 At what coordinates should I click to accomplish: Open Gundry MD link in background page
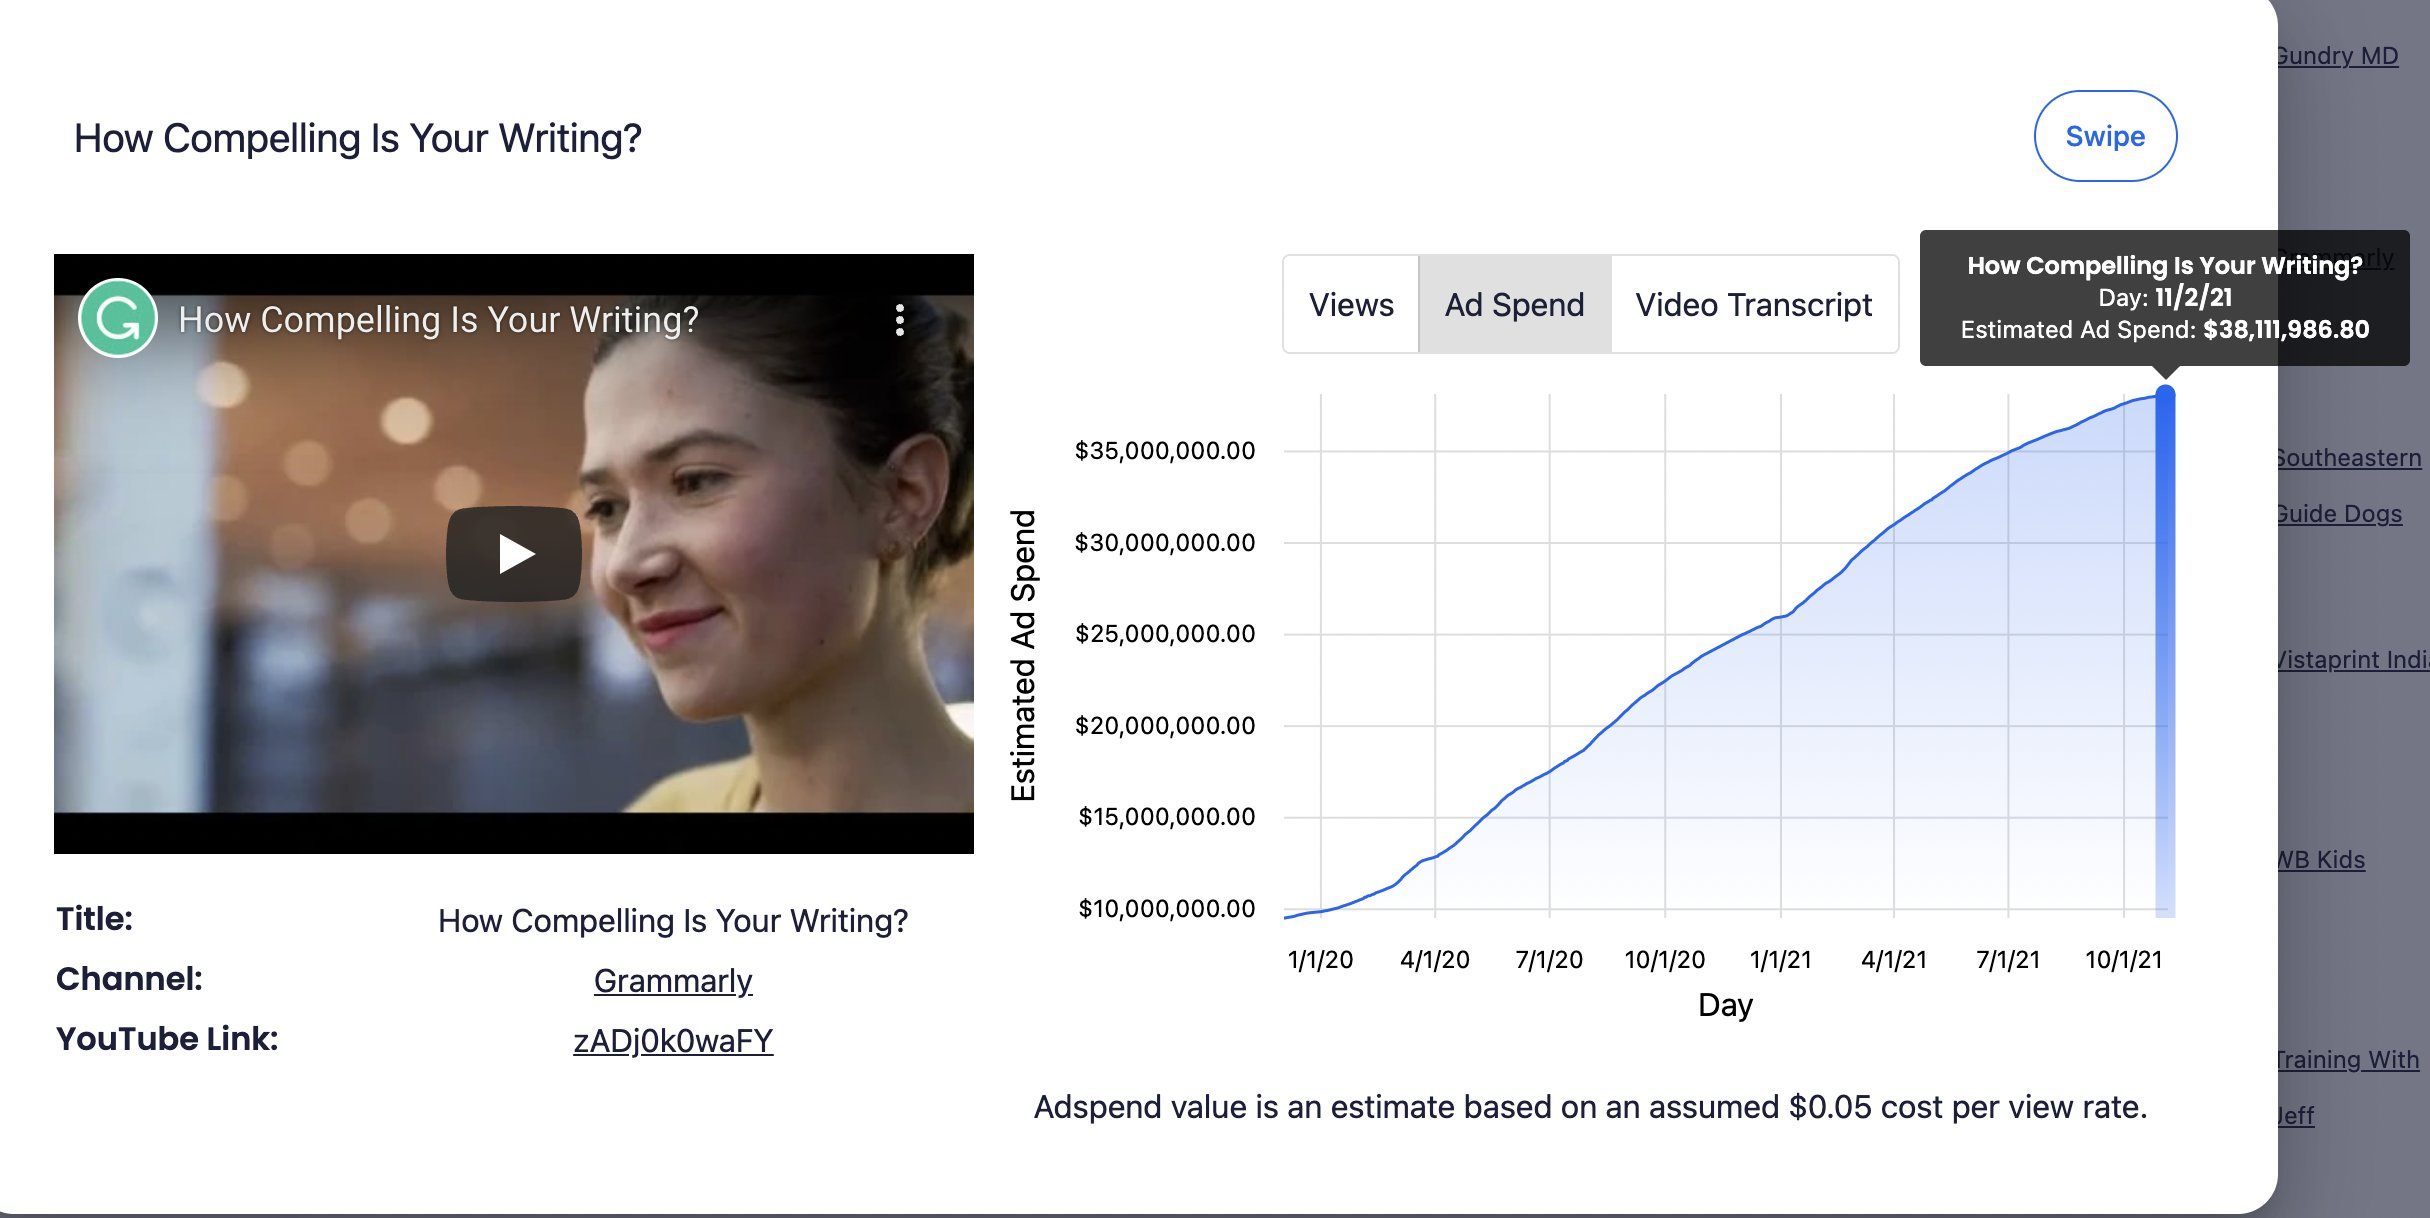click(x=2337, y=56)
